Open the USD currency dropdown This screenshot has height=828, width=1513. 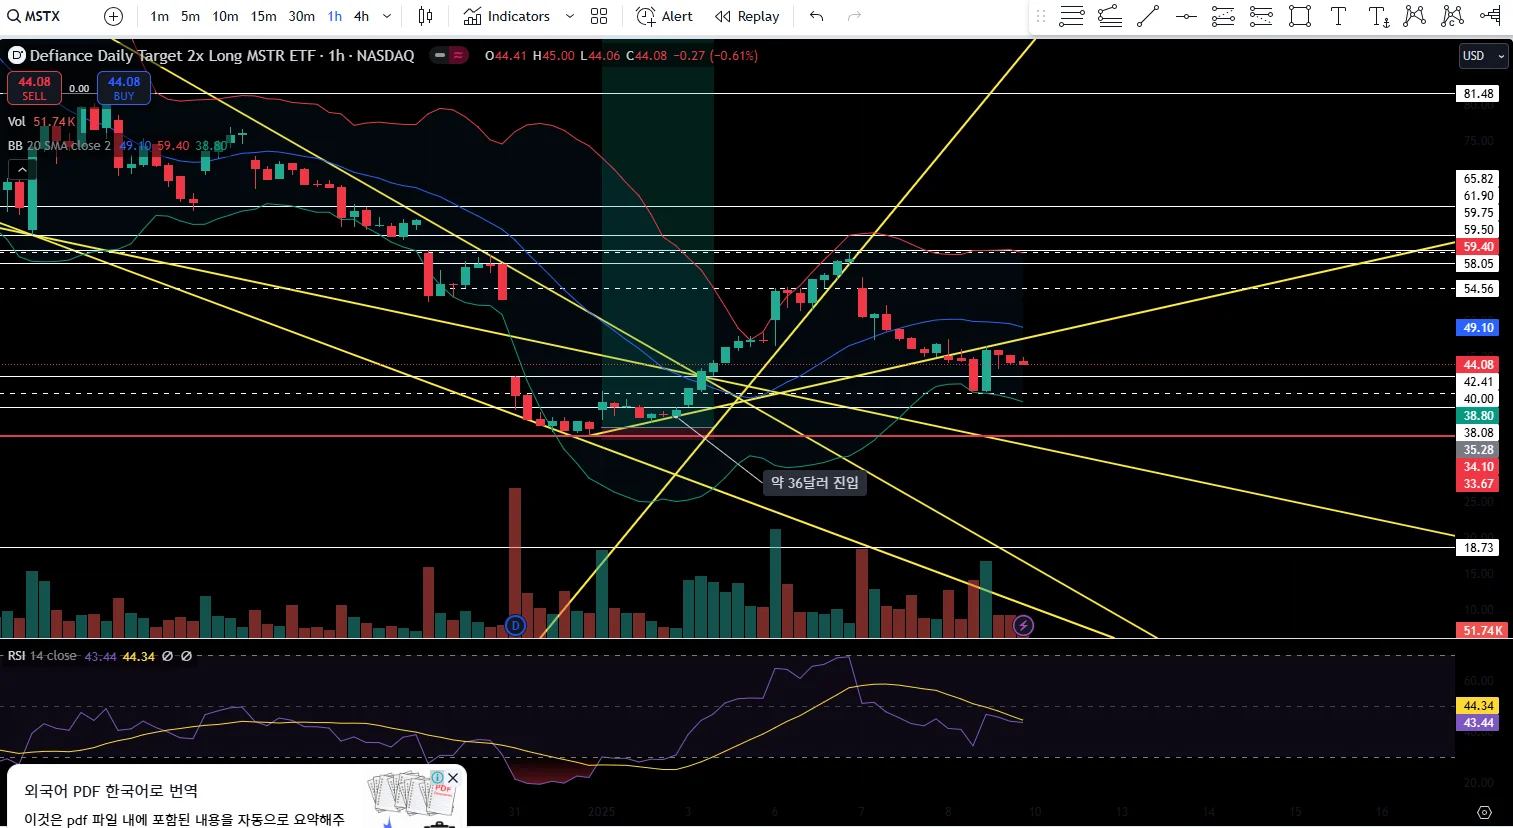pyautogui.click(x=1483, y=56)
